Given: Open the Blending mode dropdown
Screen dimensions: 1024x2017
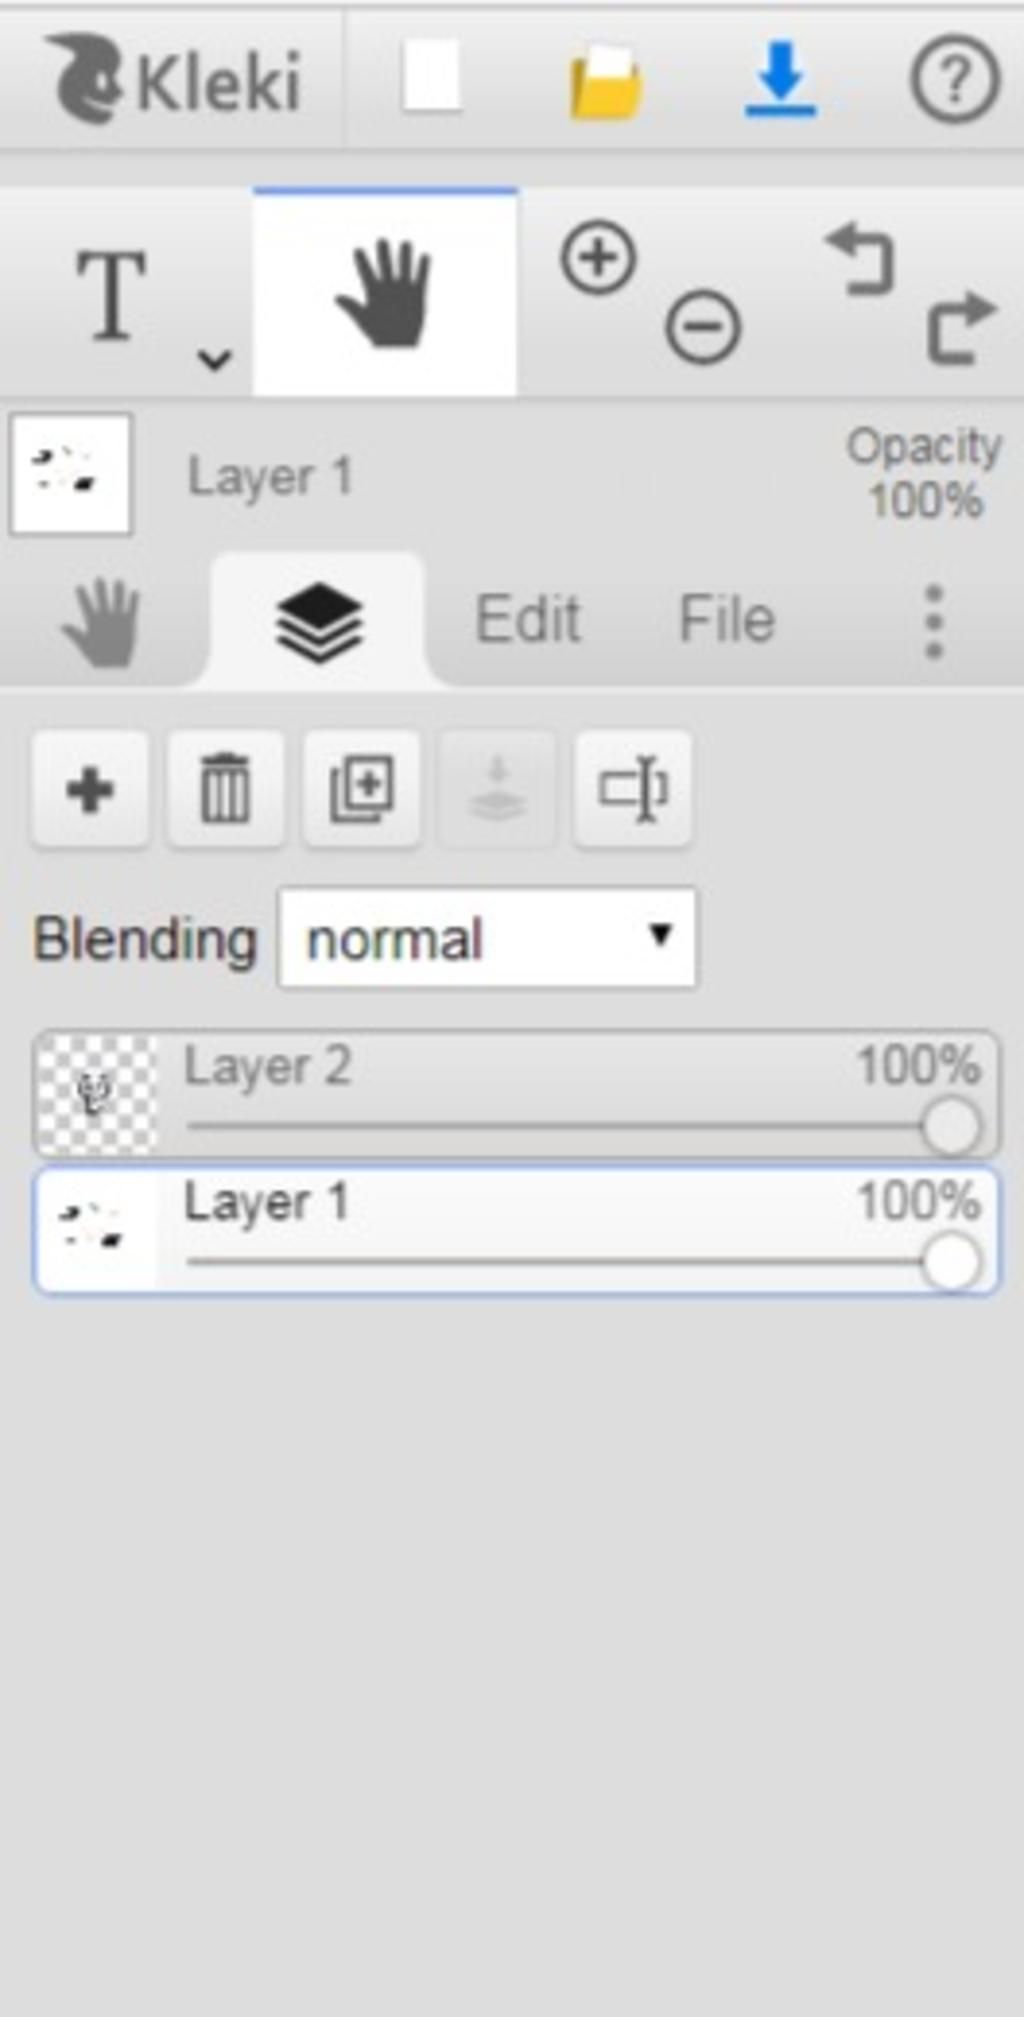Looking at the screenshot, I should 487,938.
